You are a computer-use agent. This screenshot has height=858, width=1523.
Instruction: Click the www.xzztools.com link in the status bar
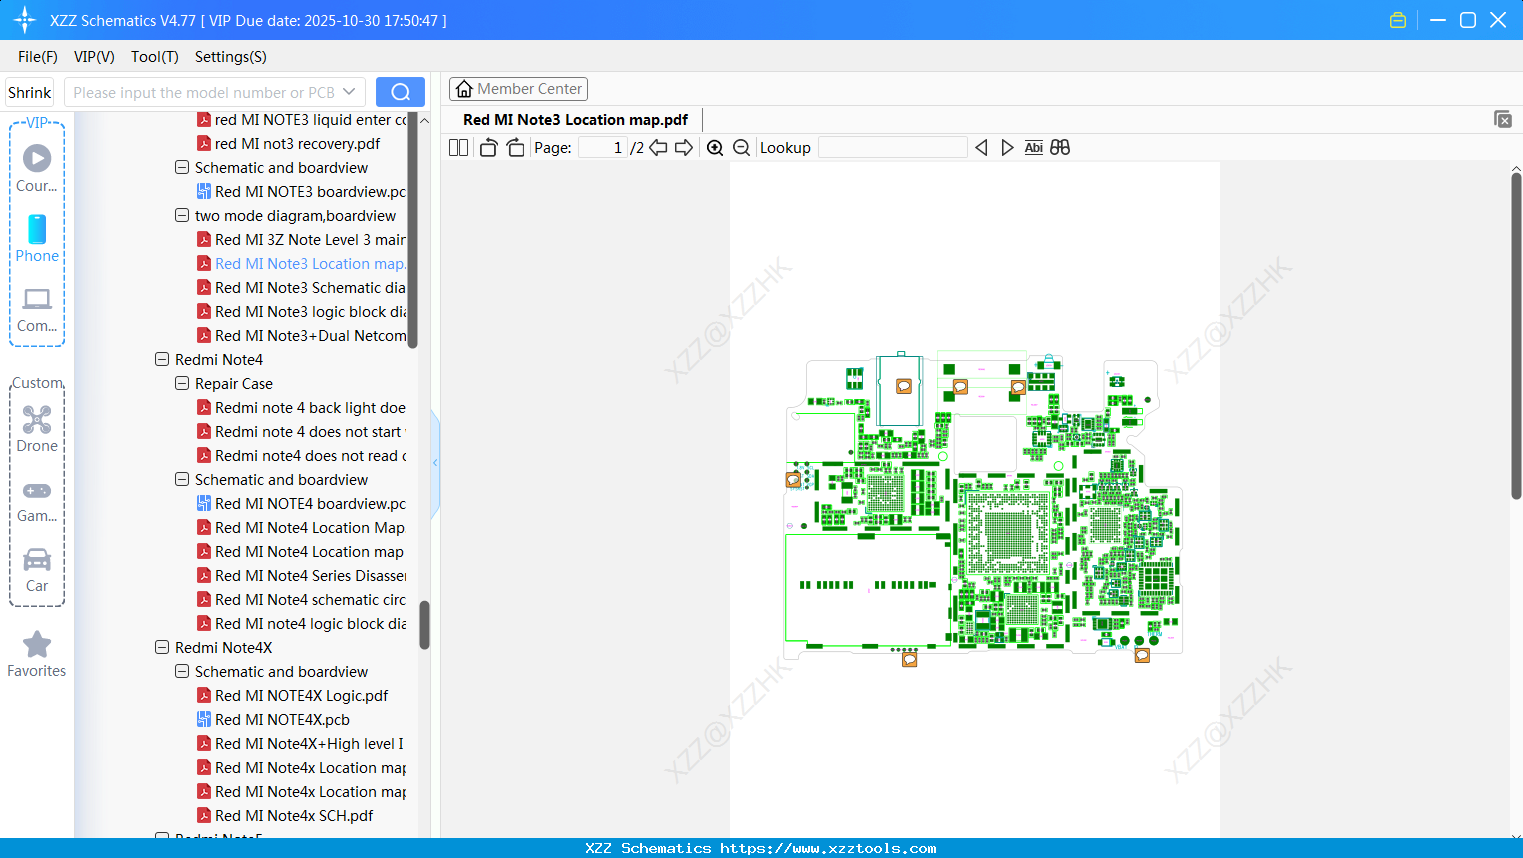click(828, 848)
